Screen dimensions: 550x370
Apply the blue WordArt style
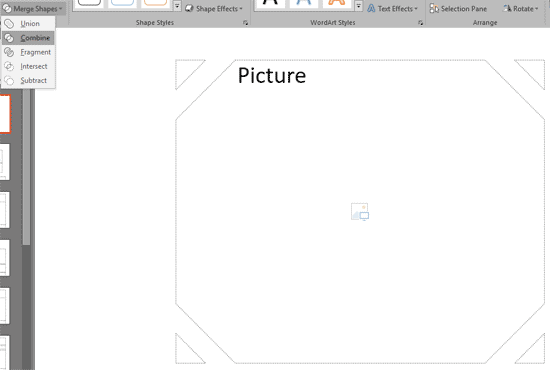pyautogui.click(x=303, y=4)
